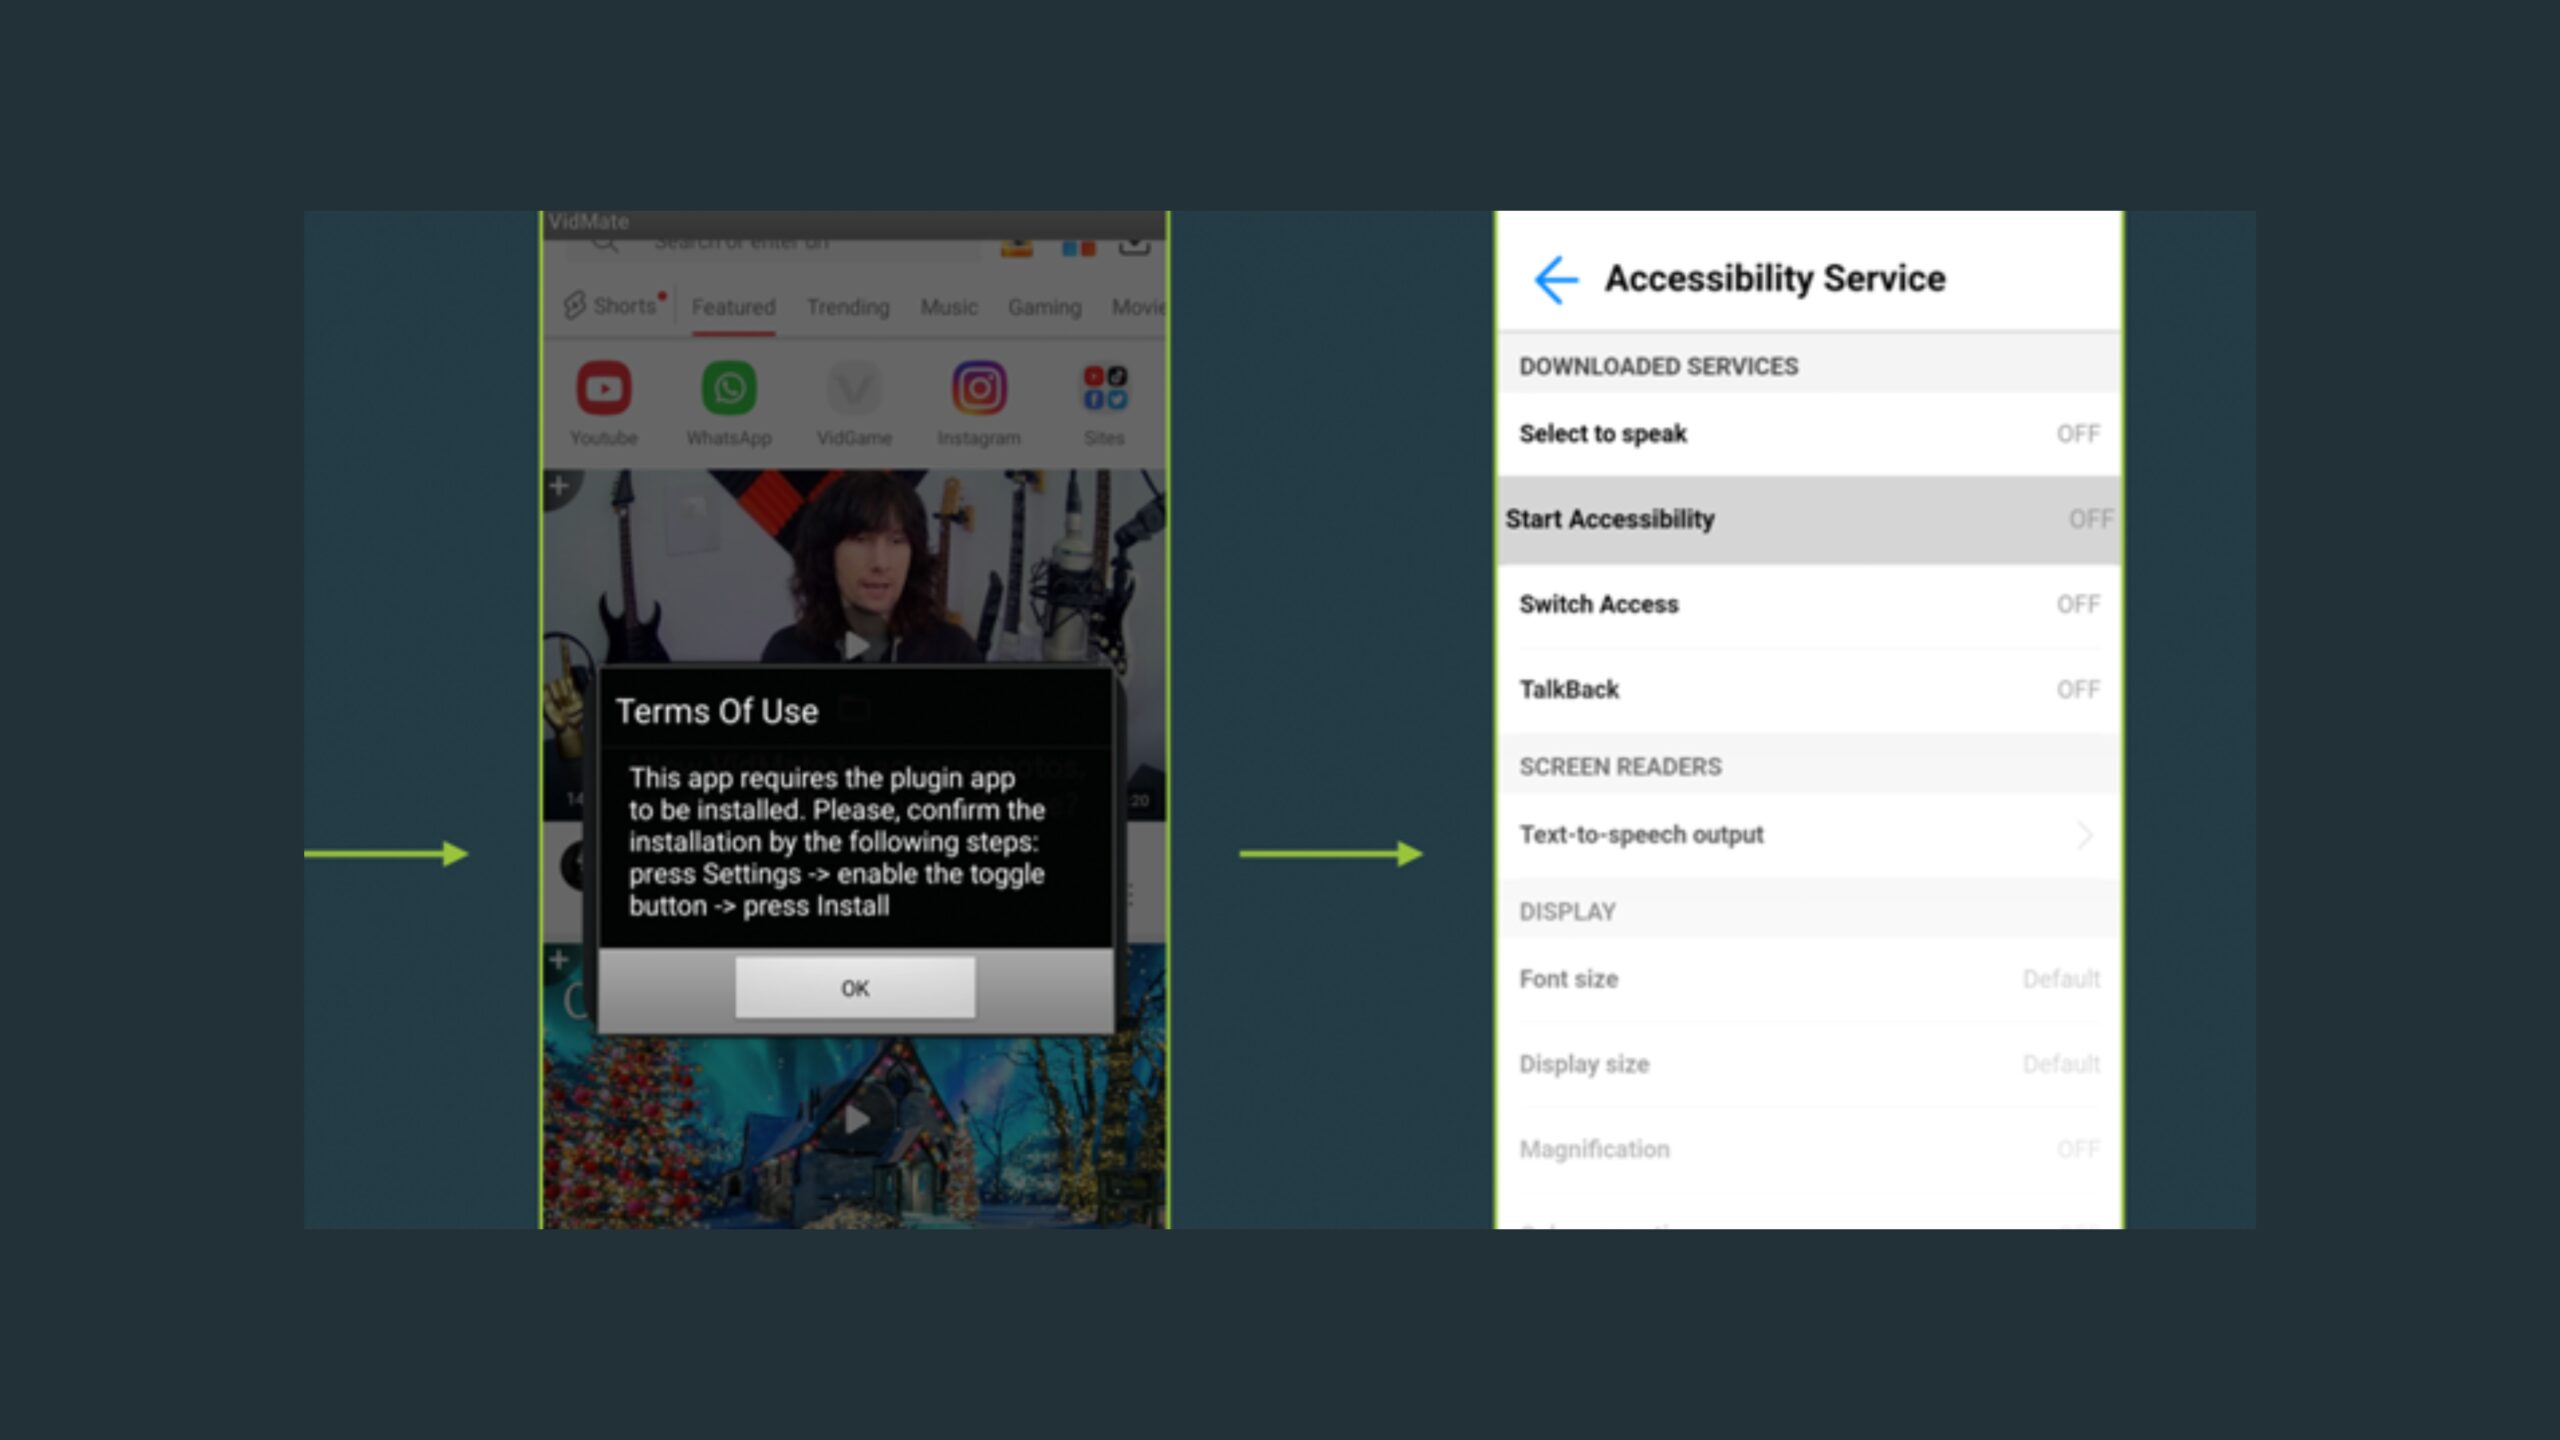Play the winter house video
Screen dimensions: 2560x1440
pyautogui.click(x=856, y=1119)
